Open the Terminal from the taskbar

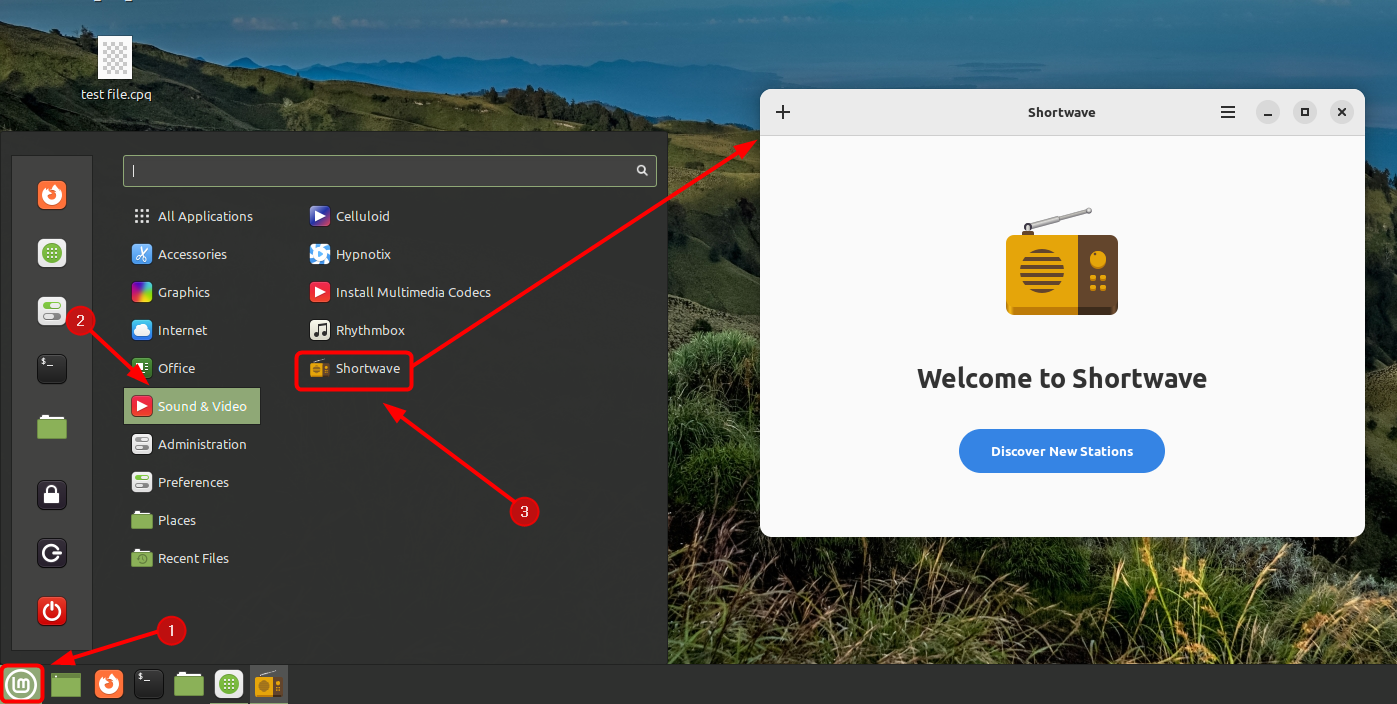(x=149, y=684)
